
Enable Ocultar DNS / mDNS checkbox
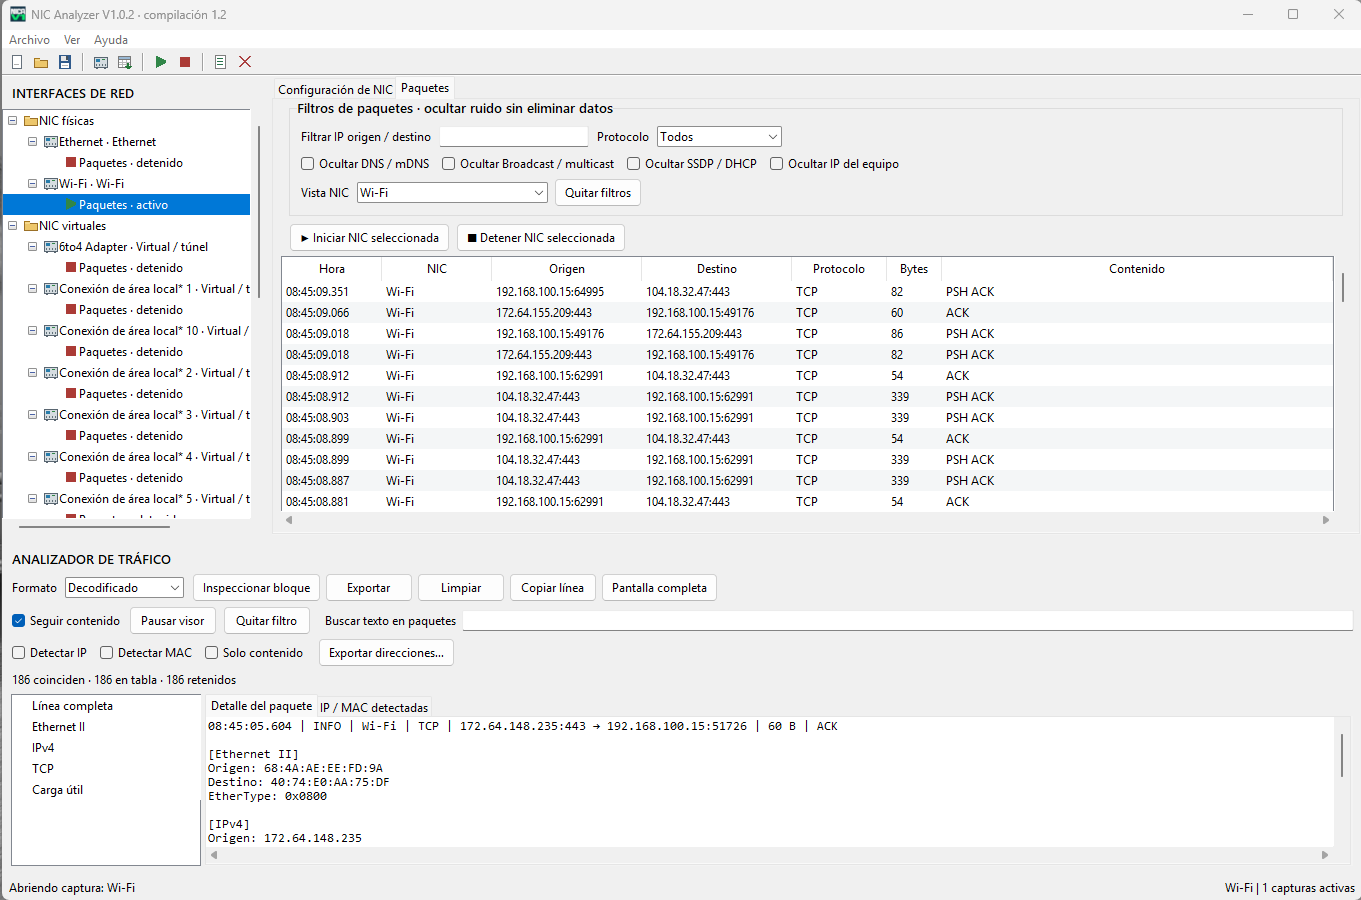tap(308, 164)
